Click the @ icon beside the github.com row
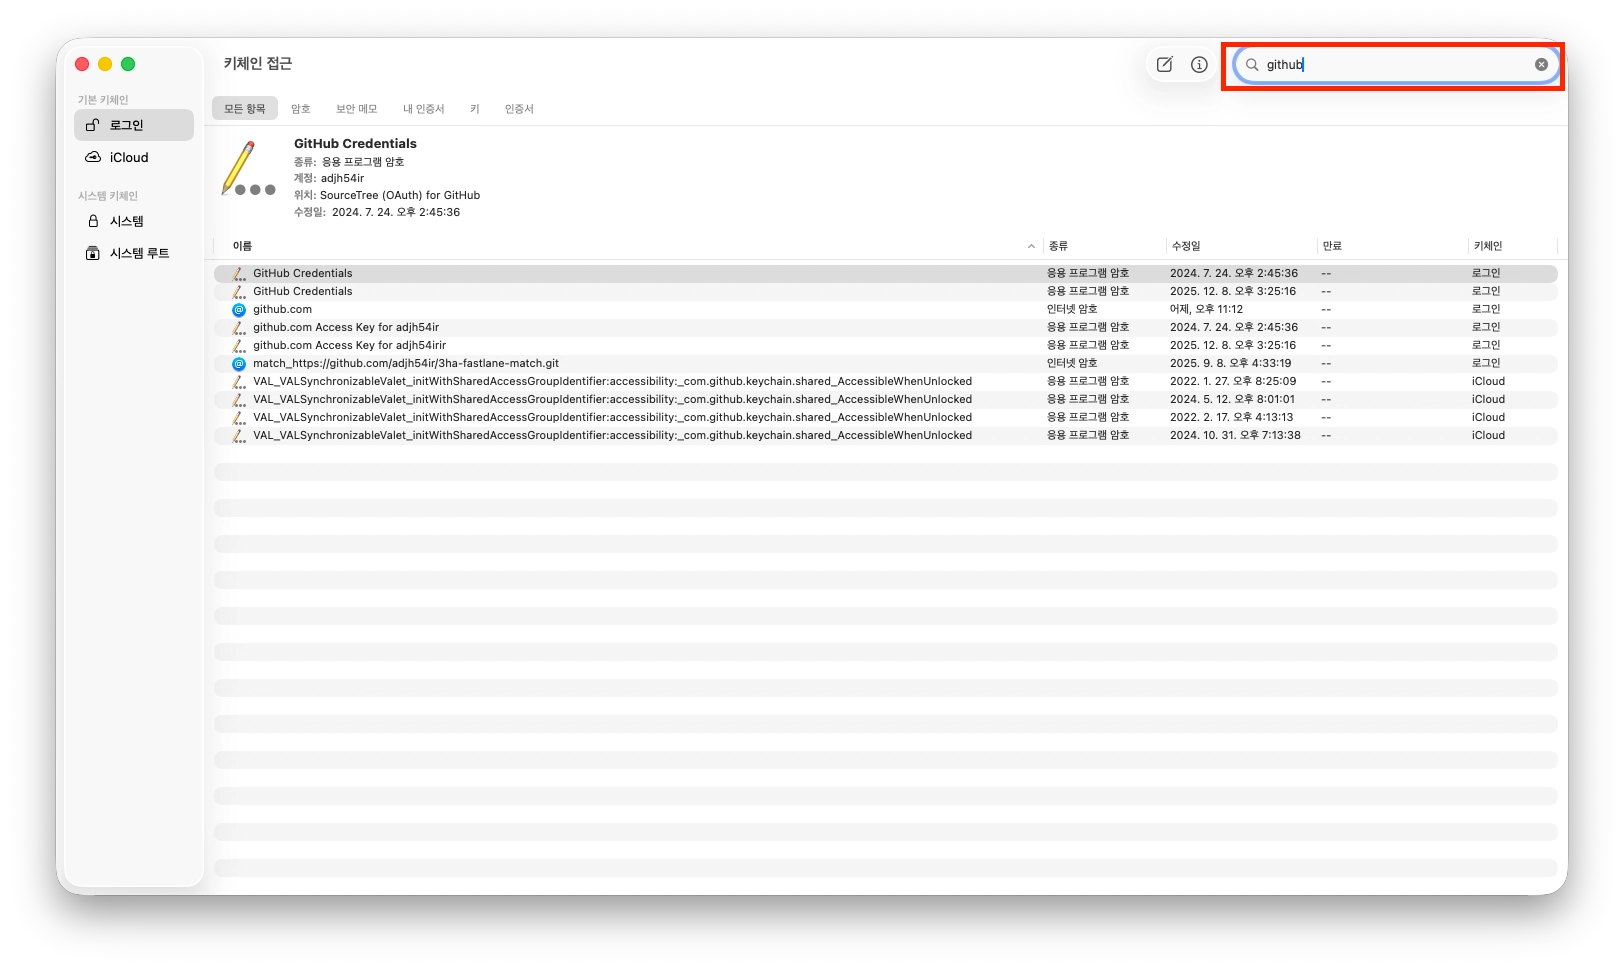 point(239,310)
